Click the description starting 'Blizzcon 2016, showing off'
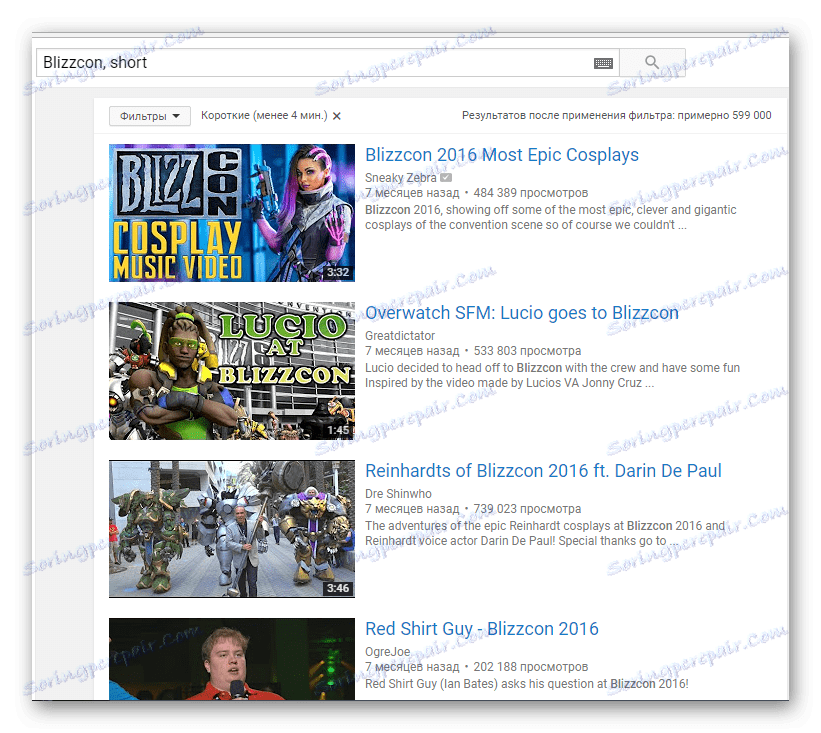Image resolution: width=821 pixels, height=733 pixels. tap(550, 217)
